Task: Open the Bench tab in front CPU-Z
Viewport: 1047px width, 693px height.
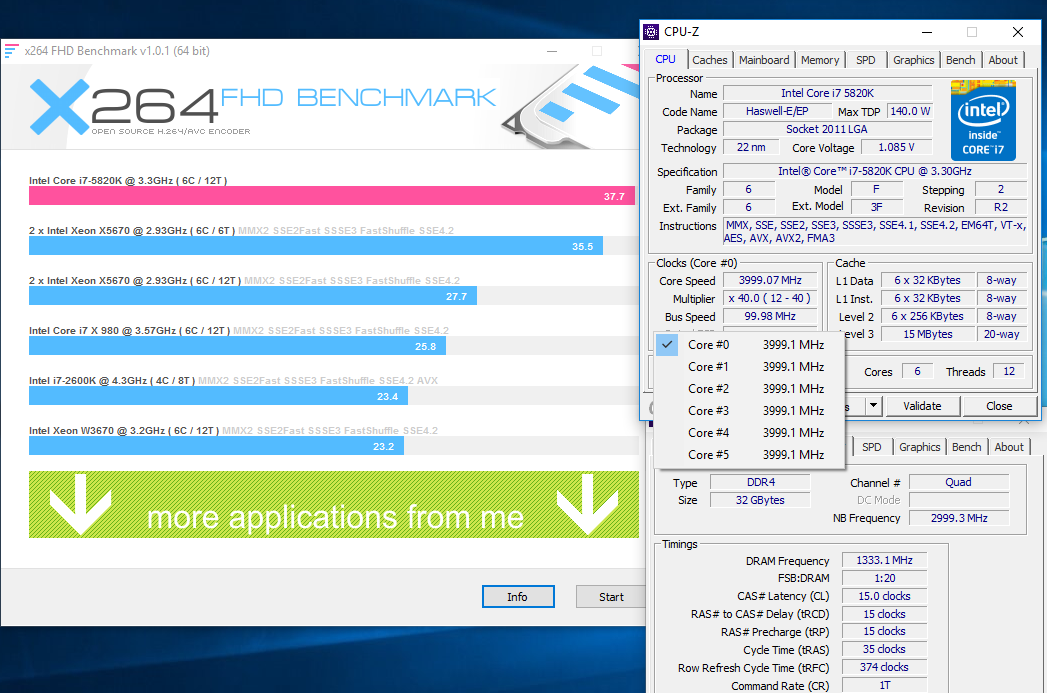Action: pyautogui.click(x=960, y=60)
